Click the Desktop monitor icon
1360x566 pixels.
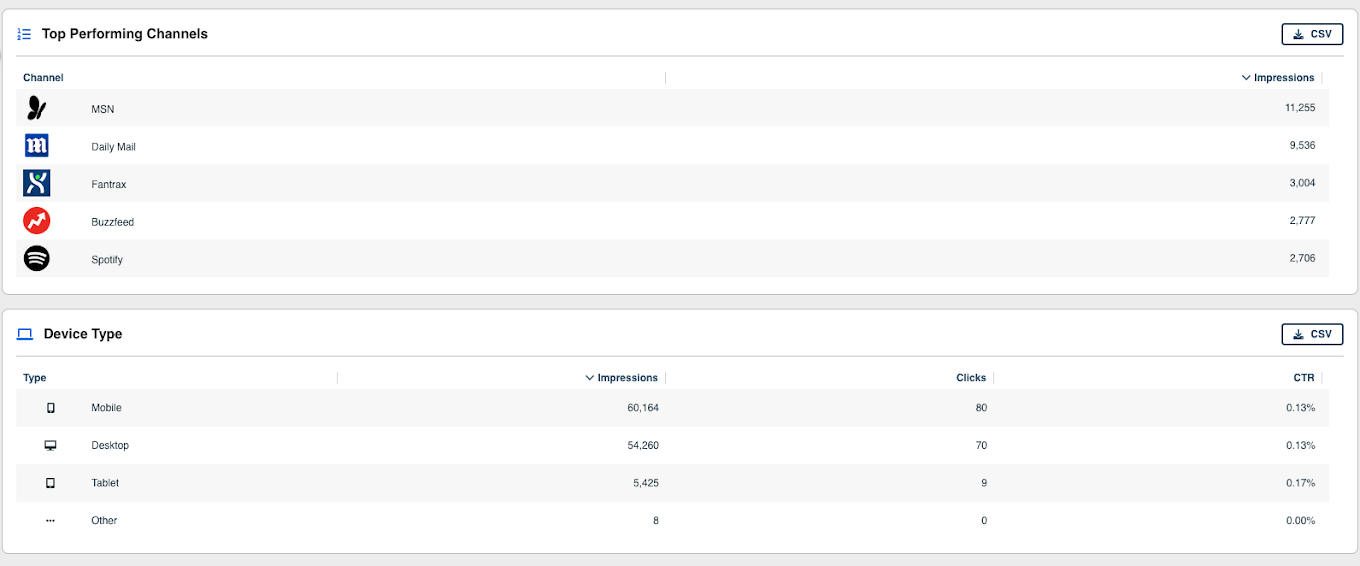[51, 445]
